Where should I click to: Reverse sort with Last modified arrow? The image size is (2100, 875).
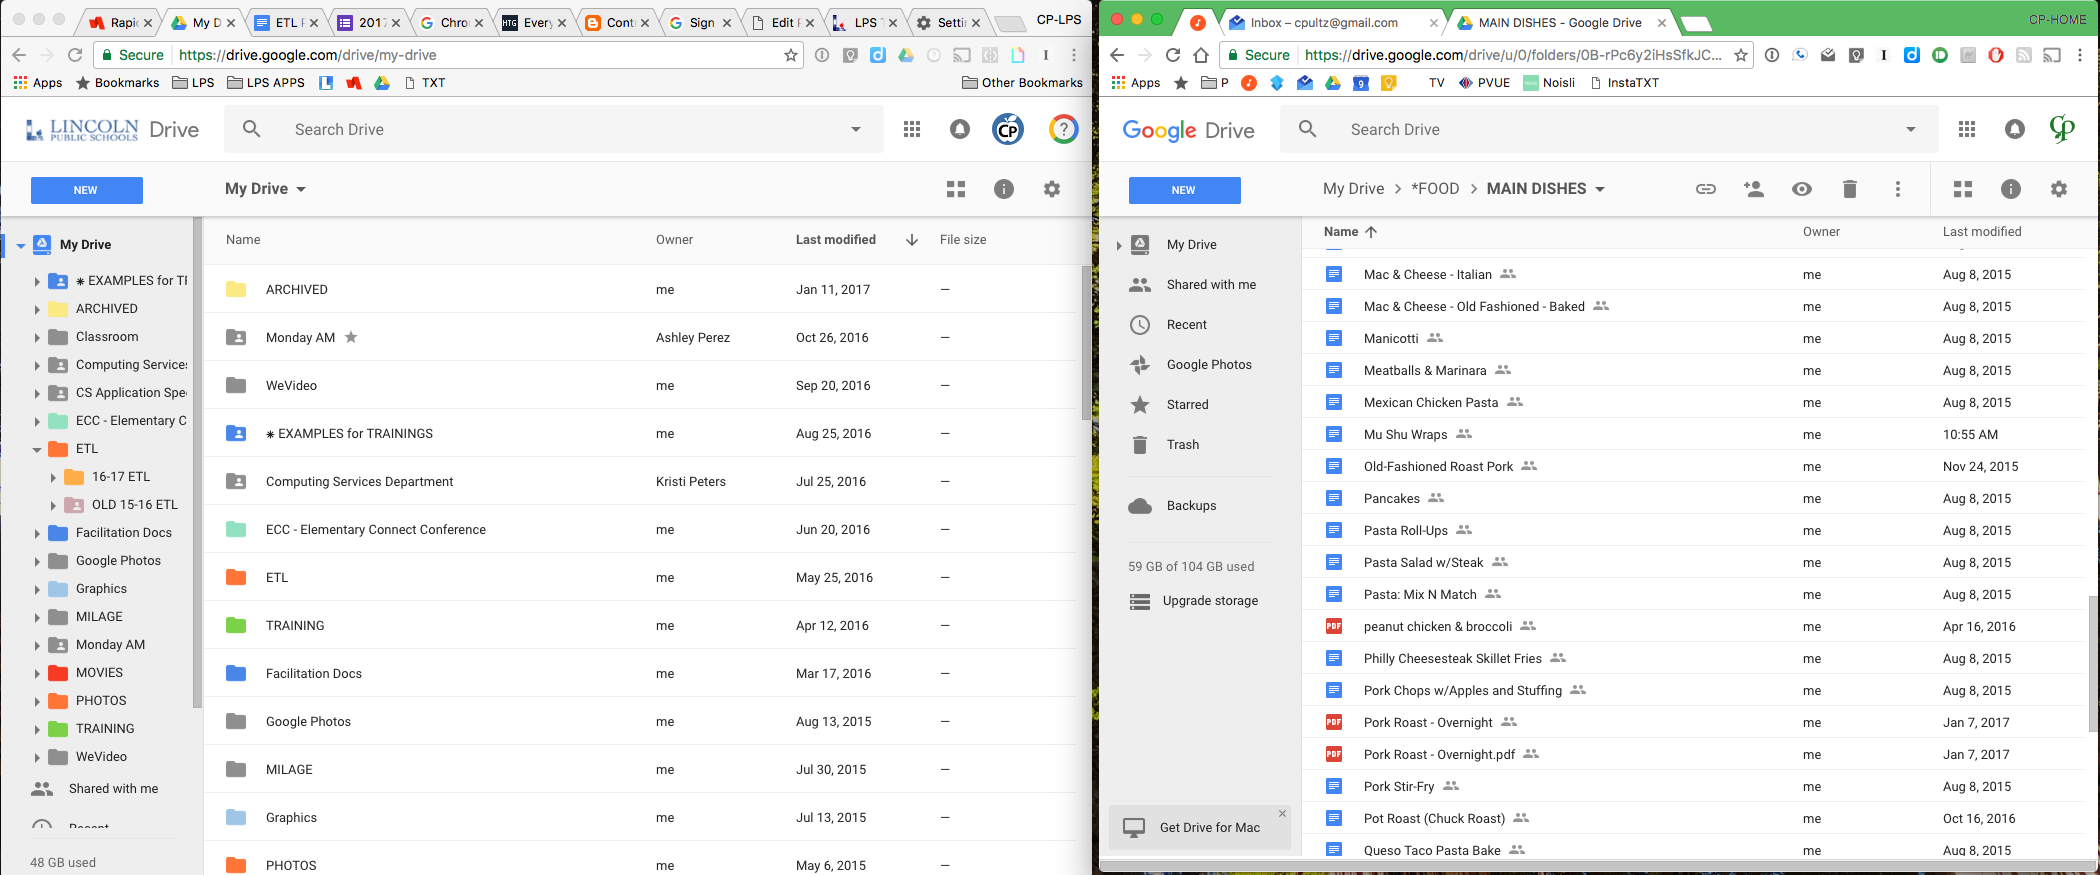(912, 240)
